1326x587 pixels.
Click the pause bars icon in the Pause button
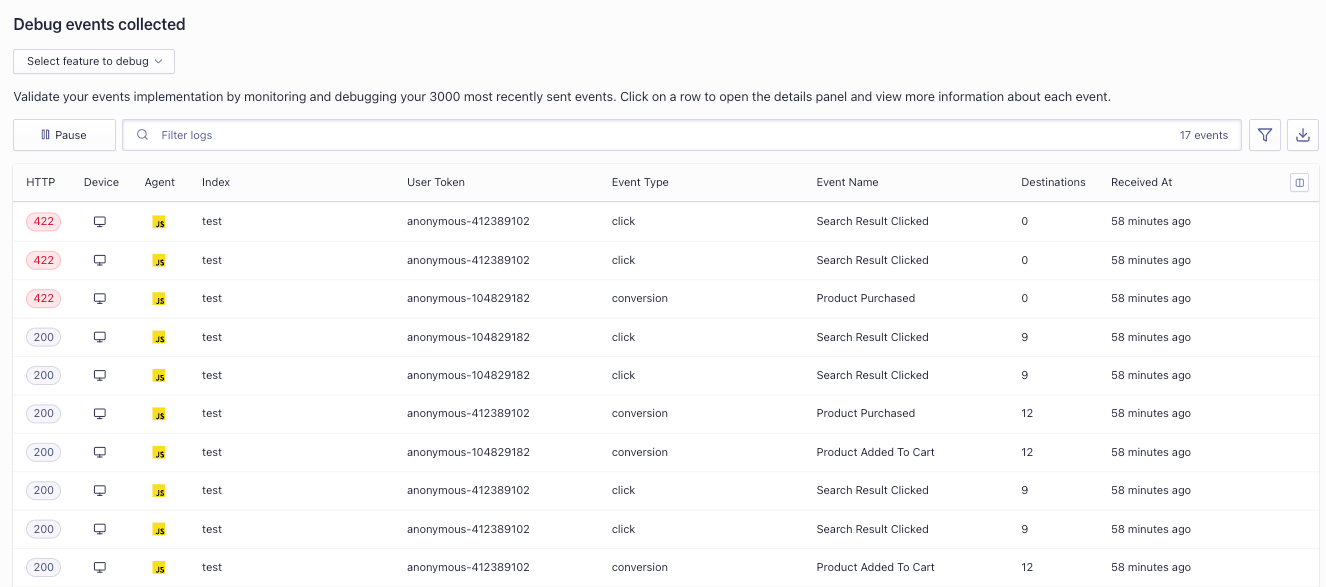44,134
